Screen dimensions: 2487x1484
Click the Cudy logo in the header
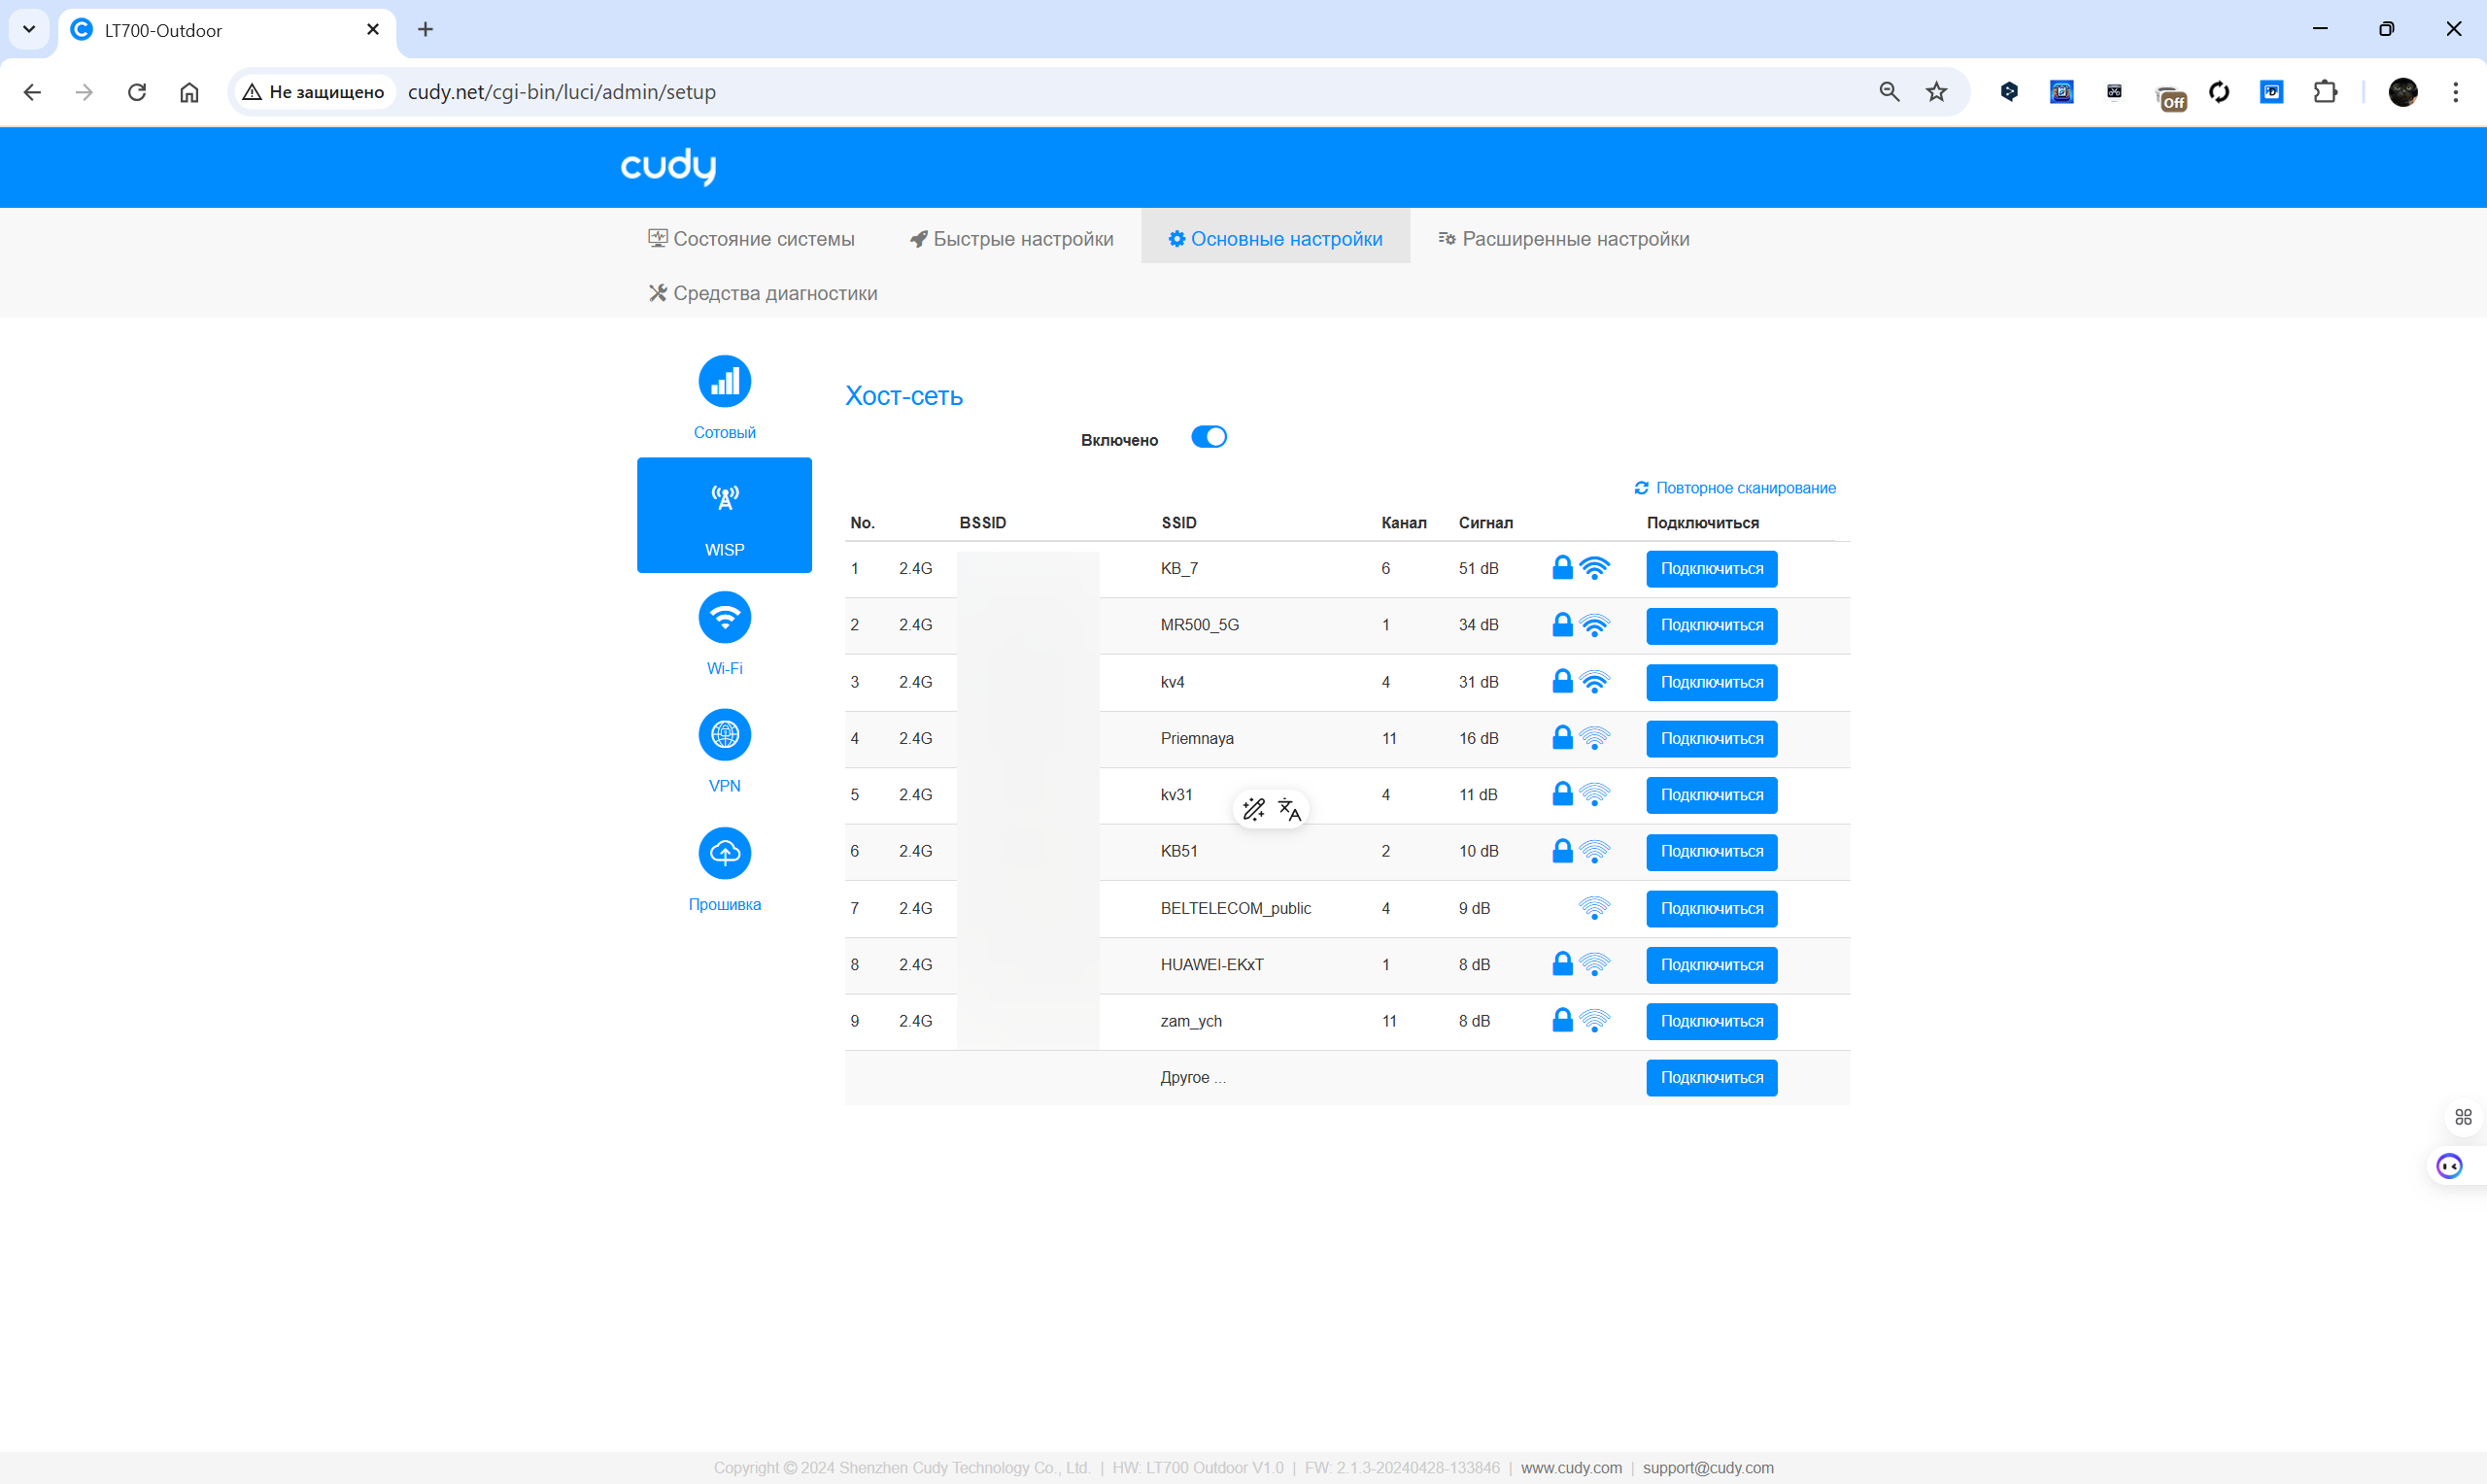coord(668,166)
